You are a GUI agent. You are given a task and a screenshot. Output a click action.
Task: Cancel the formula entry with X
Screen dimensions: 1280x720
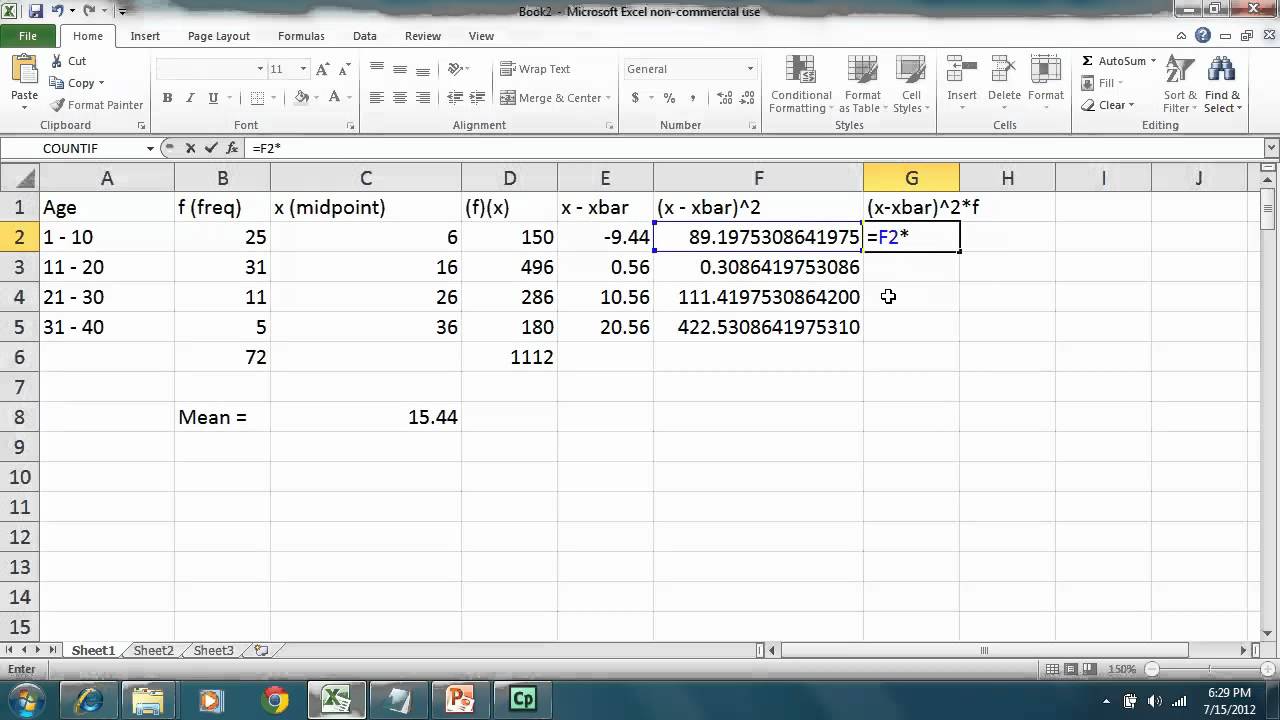[191, 148]
